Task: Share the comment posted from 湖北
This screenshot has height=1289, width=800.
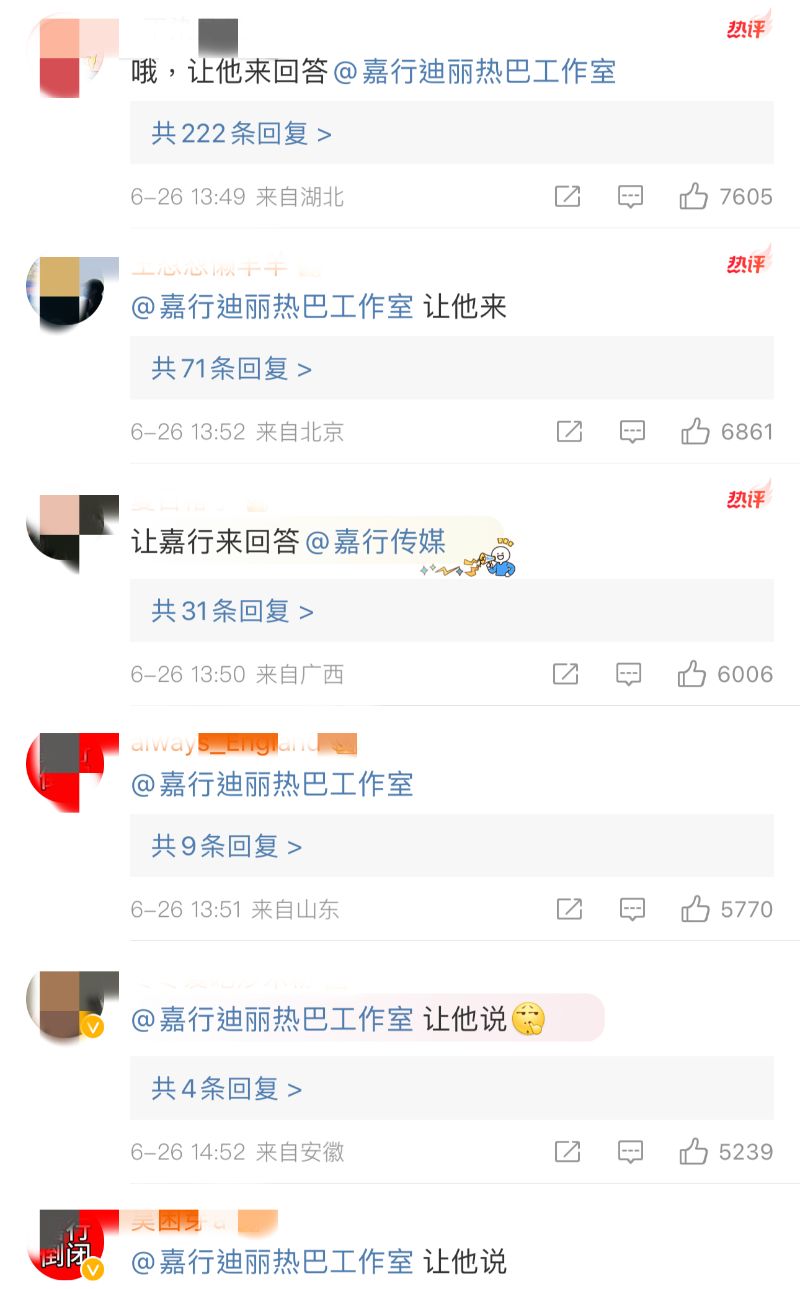Action: [567, 196]
